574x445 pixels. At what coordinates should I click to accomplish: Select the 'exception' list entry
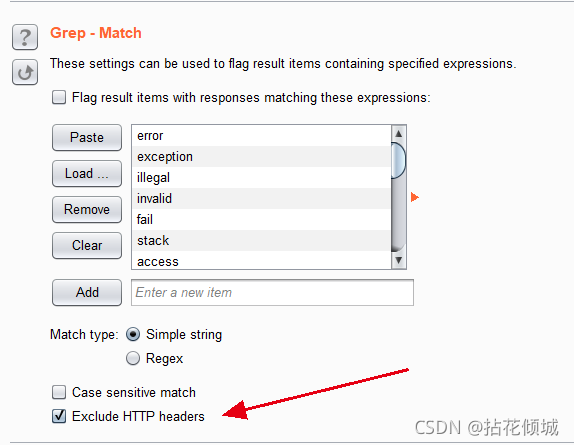(x=262, y=157)
